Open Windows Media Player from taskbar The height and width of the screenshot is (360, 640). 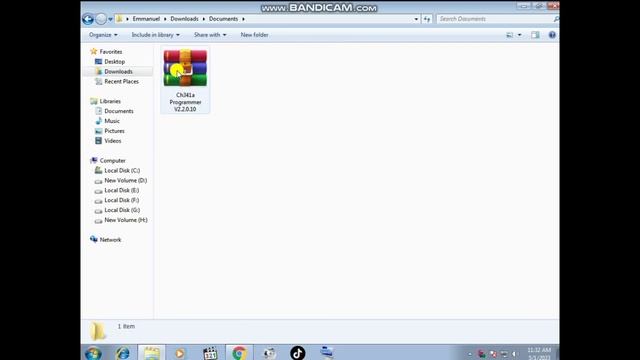(x=180, y=353)
